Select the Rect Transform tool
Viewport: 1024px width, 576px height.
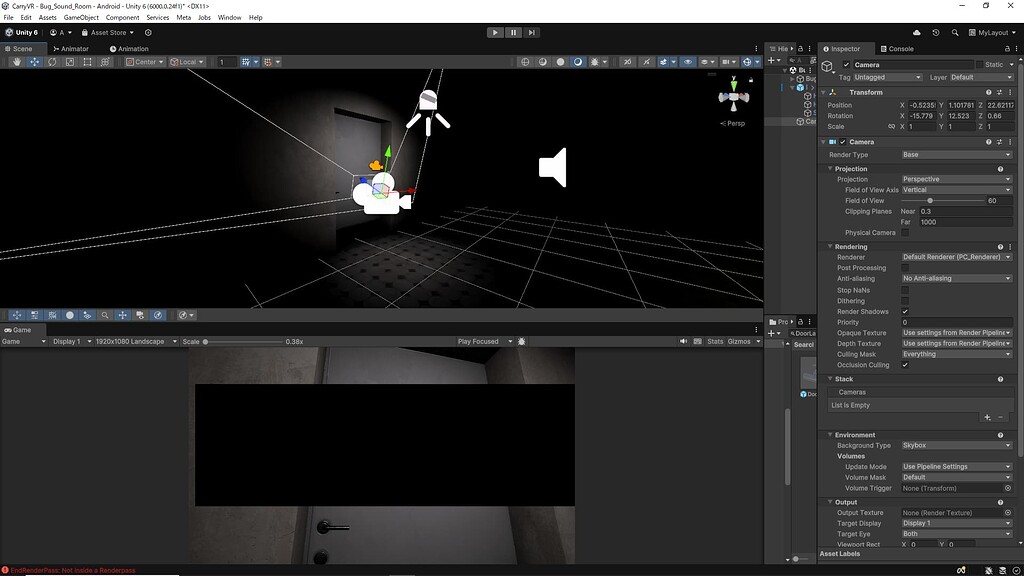(87, 61)
